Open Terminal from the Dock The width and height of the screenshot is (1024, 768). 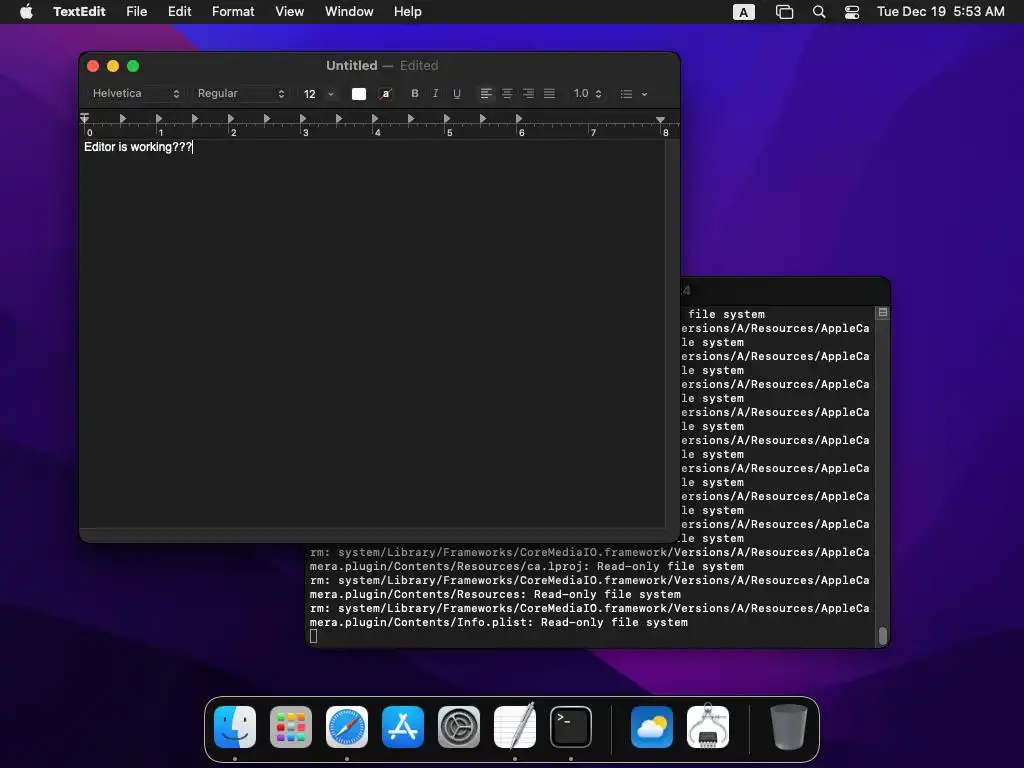[x=571, y=727]
